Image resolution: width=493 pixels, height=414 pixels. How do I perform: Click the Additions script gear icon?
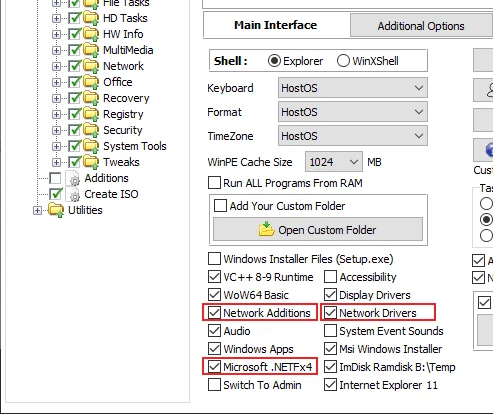coord(73,178)
